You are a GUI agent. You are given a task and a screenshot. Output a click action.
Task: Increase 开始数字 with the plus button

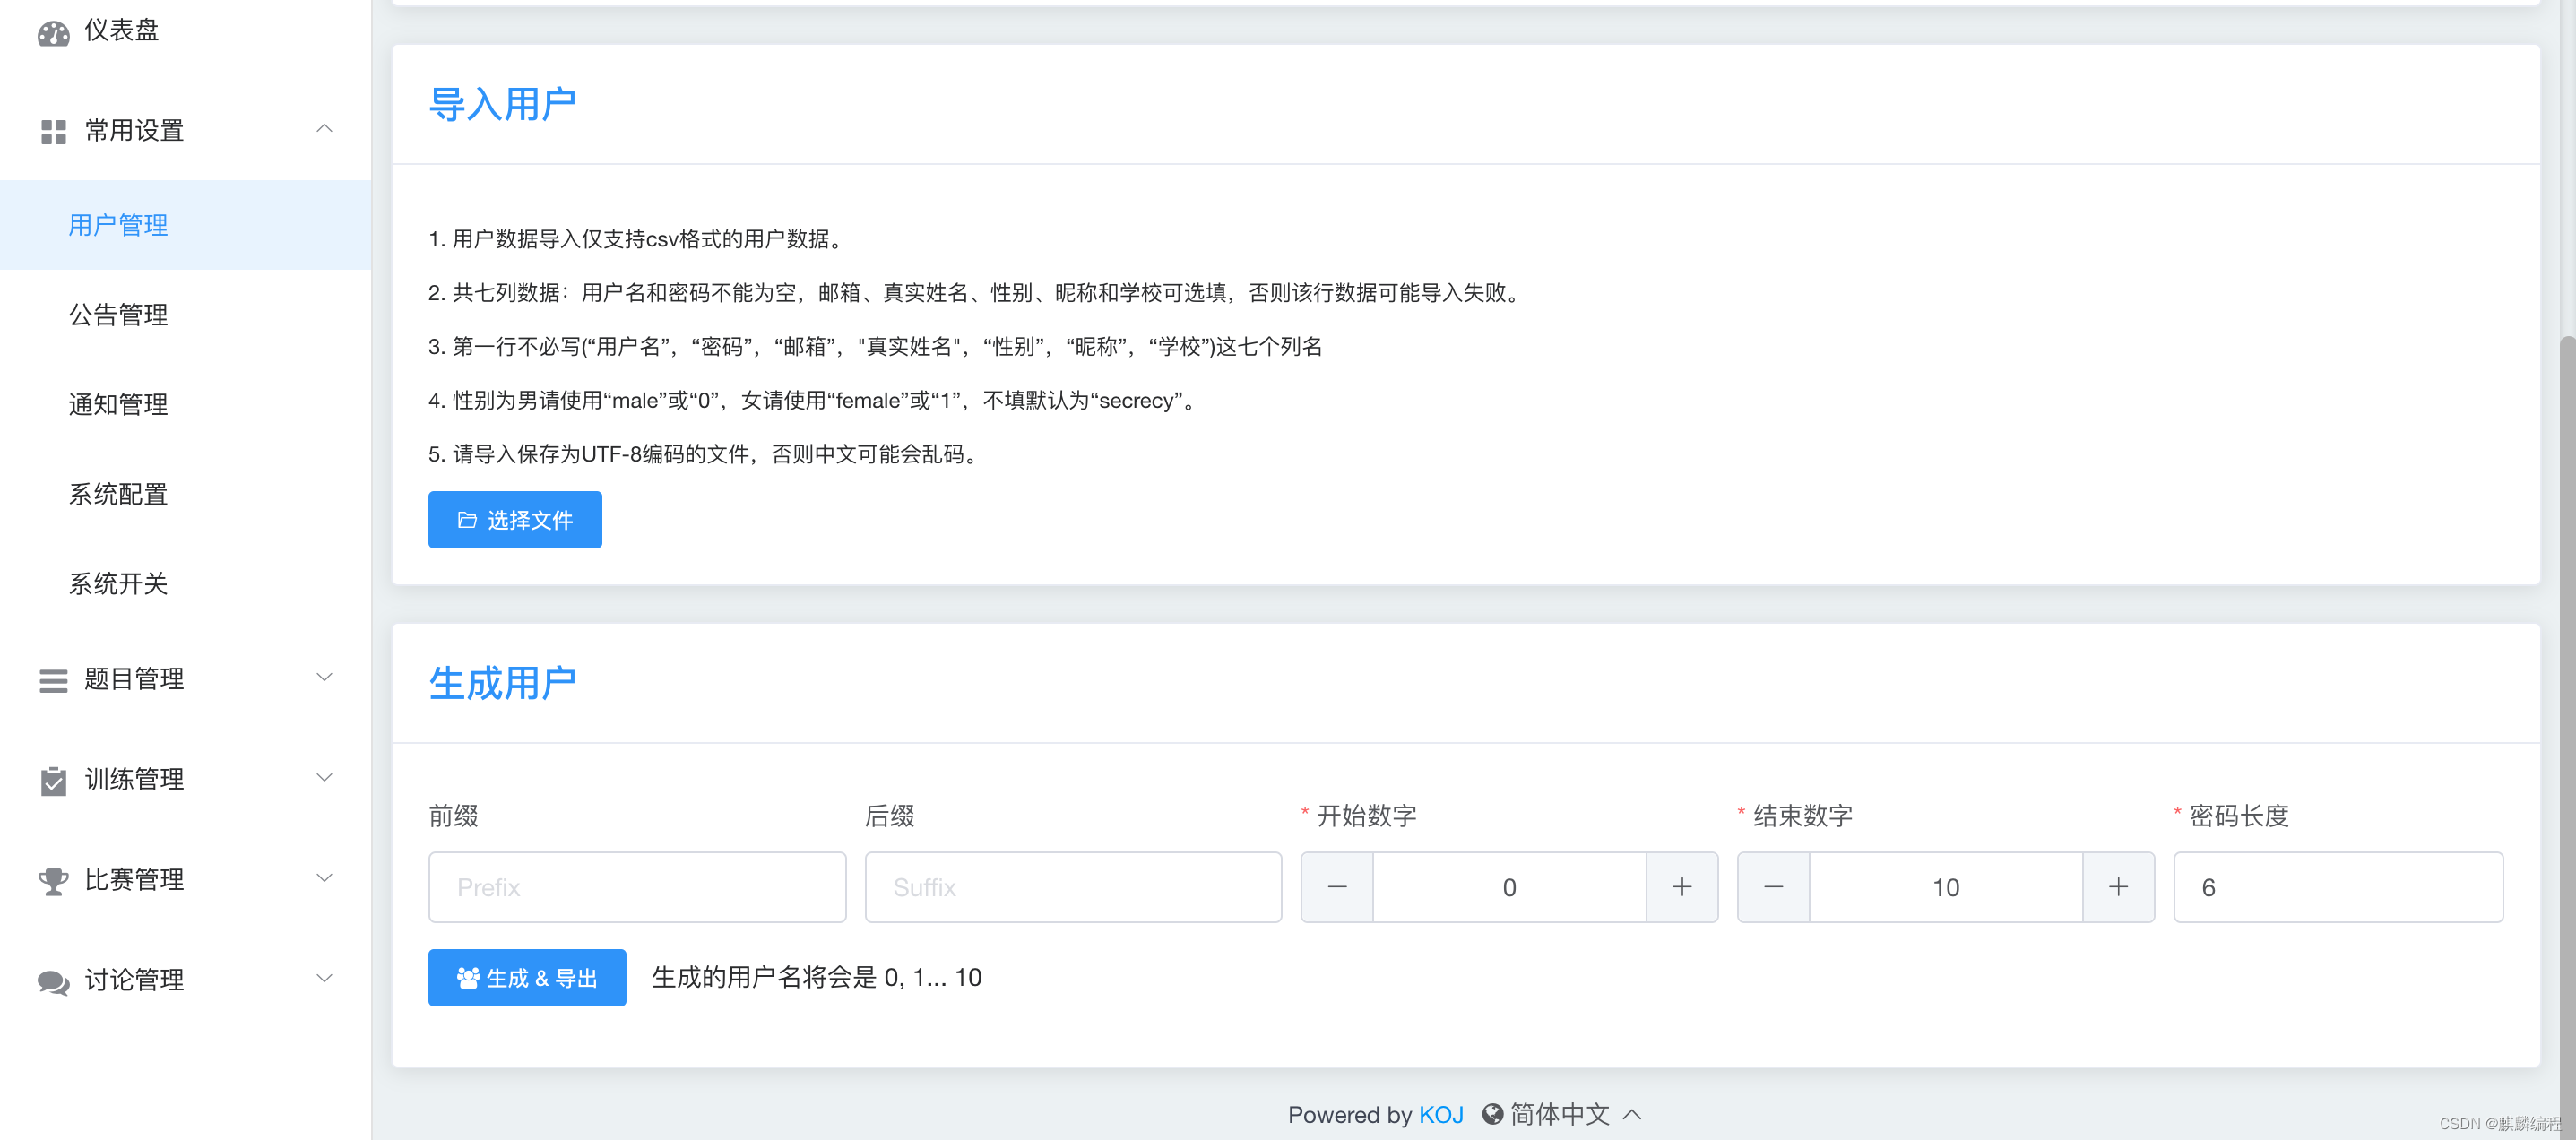coord(1681,887)
